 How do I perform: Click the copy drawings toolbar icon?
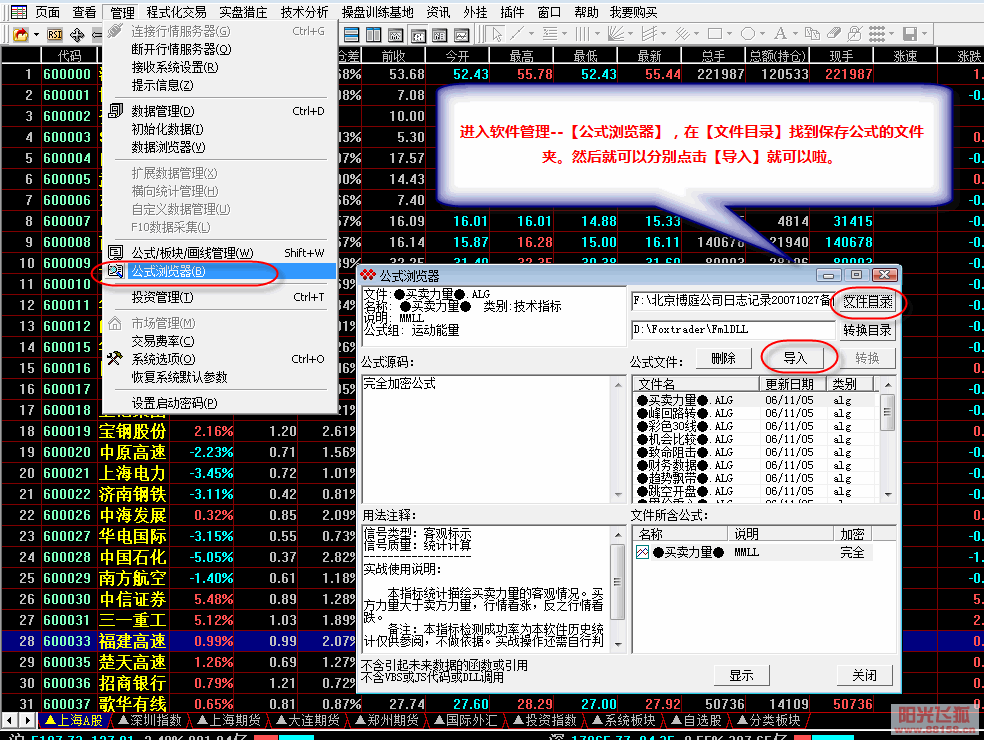pyautogui.click(x=813, y=33)
